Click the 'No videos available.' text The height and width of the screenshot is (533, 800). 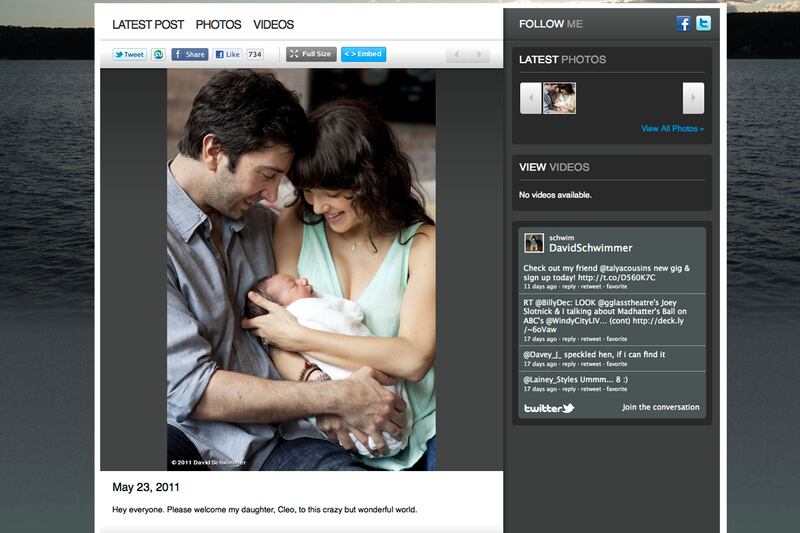pos(555,195)
